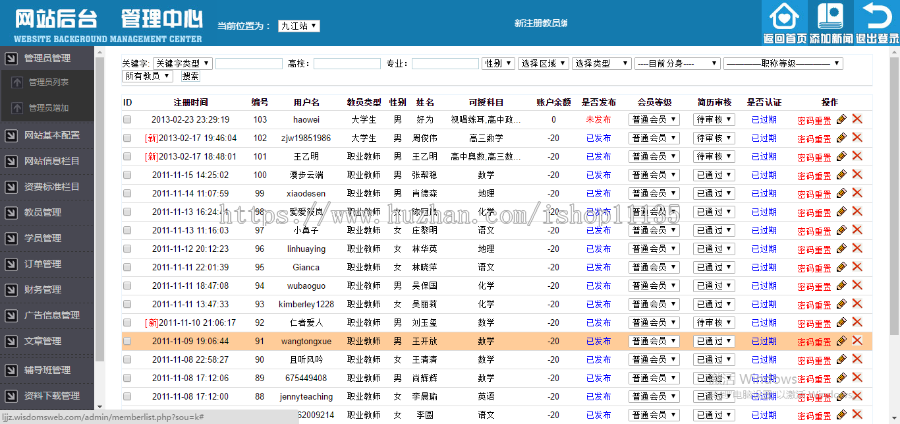The height and width of the screenshot is (424, 900).
Task: Click arrow icon beside 管理员管理
Action: 11,58
